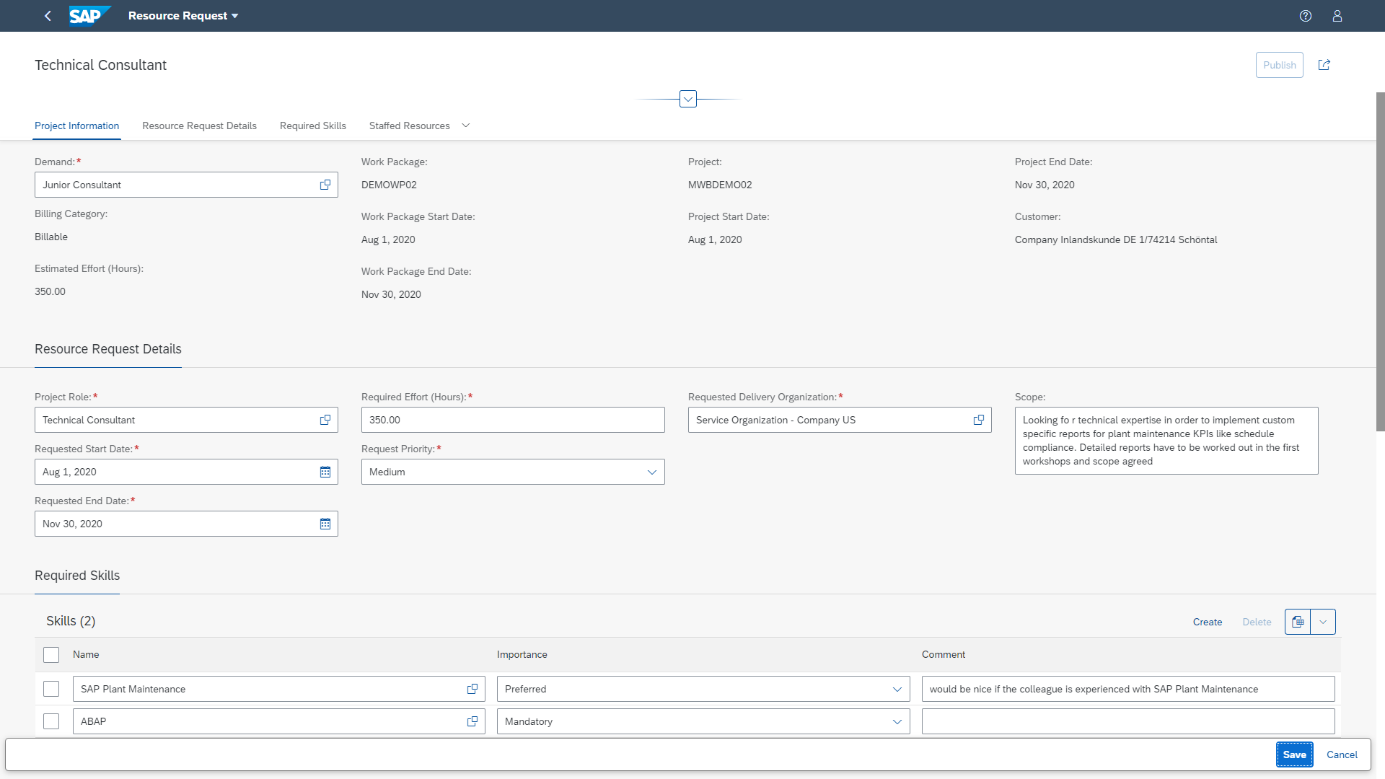Switch to the Required Skills tab

(313, 126)
